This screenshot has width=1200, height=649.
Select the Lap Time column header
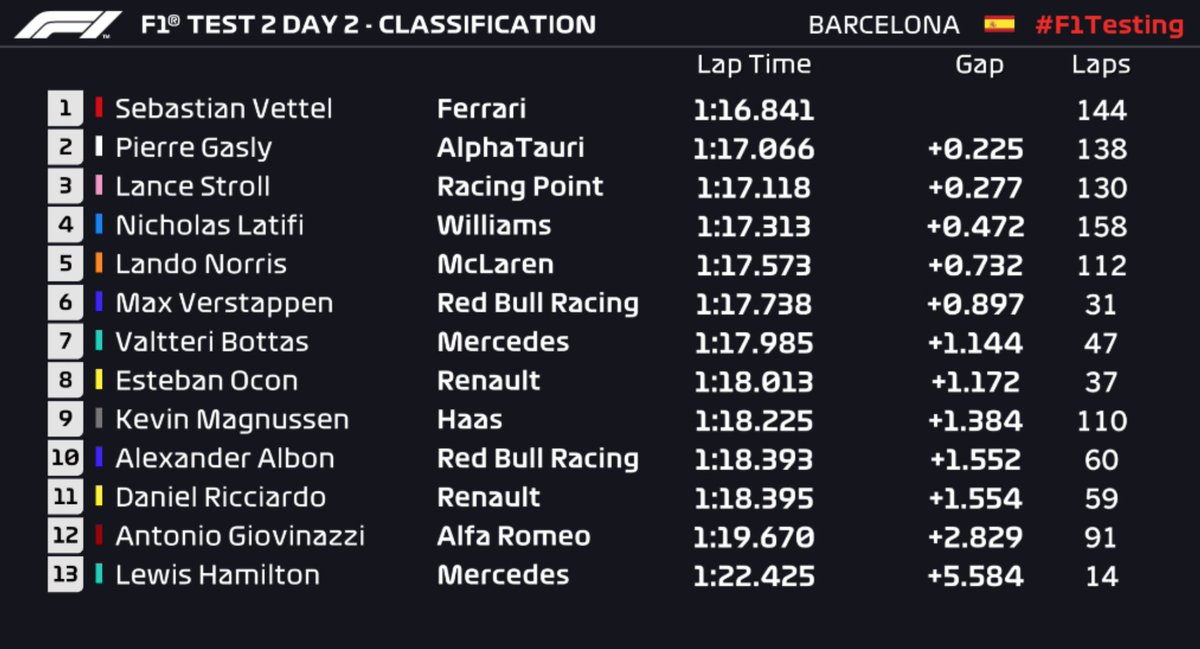tap(753, 65)
